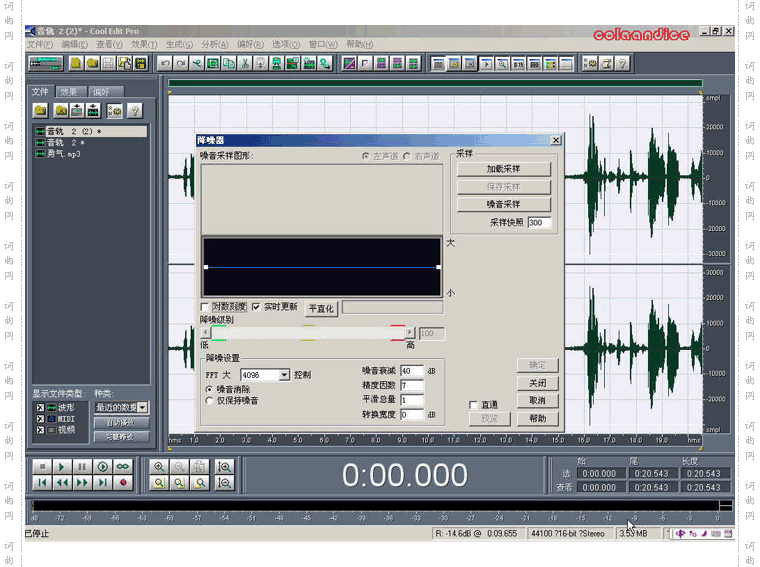Viewport: 760px width, 567px height.
Task: Click the Stop transport button
Action: (42, 467)
